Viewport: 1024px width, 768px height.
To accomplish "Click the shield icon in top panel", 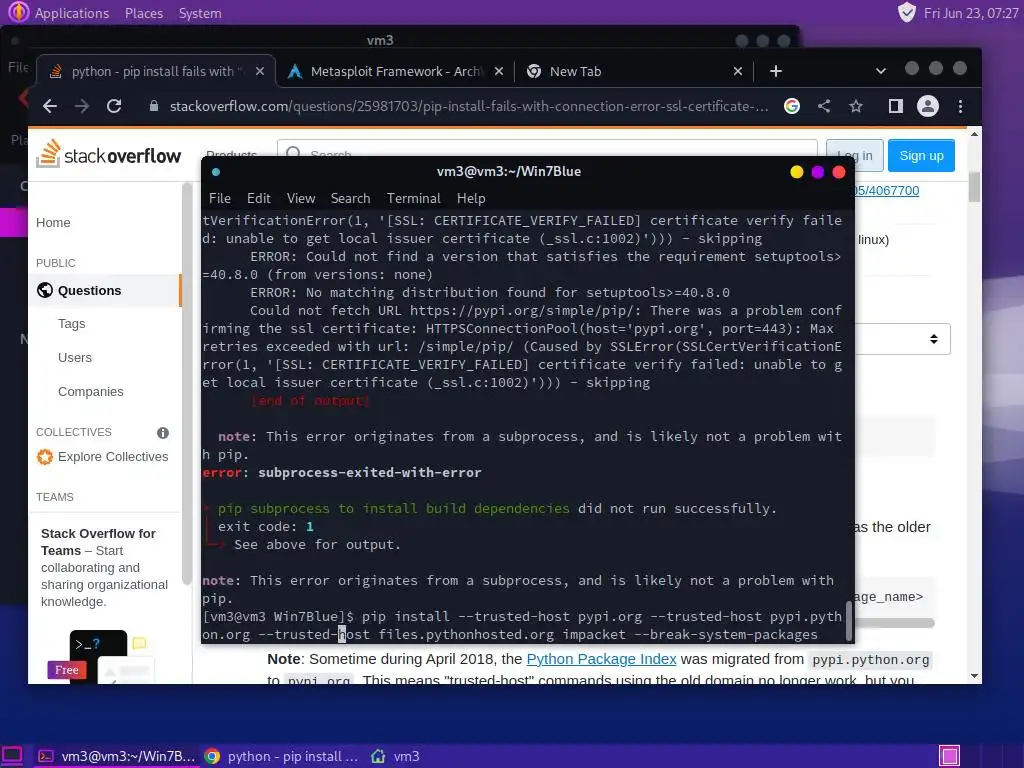I will [x=906, y=12].
